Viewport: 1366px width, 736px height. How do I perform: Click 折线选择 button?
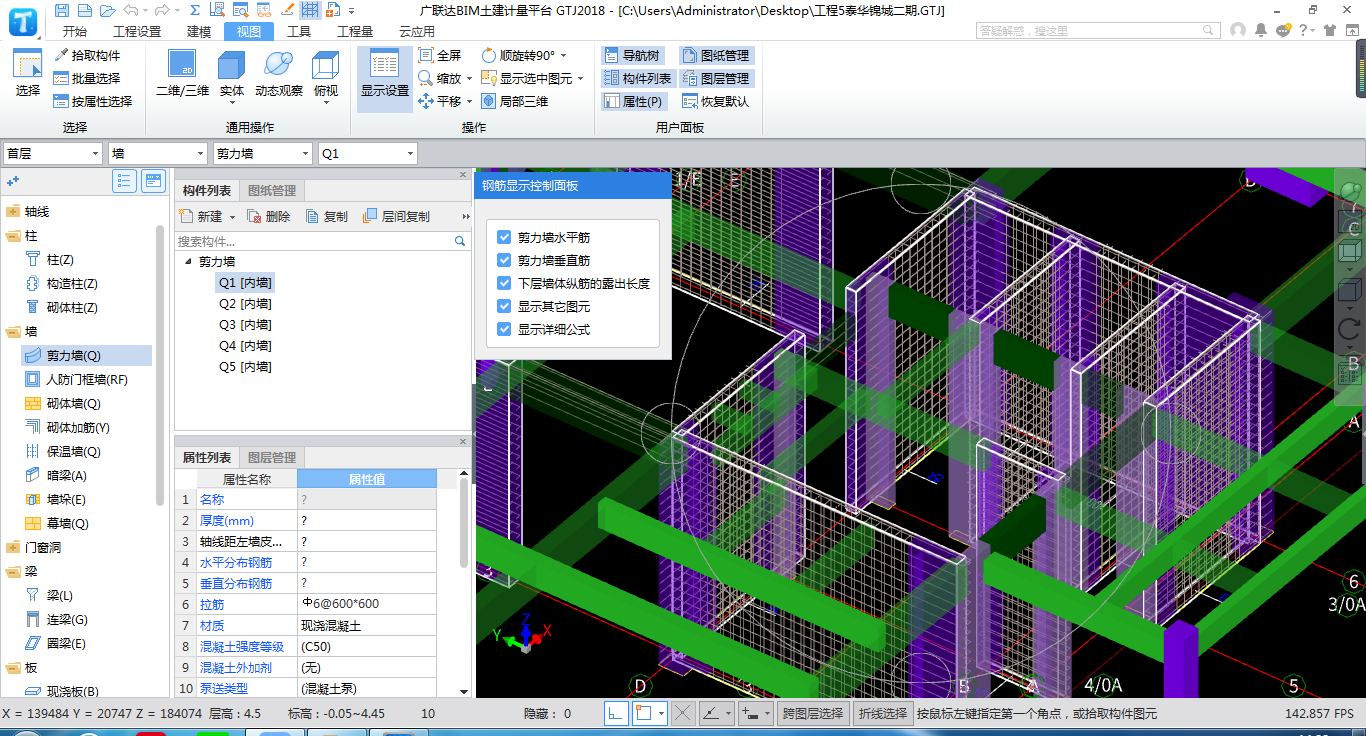[x=882, y=713]
